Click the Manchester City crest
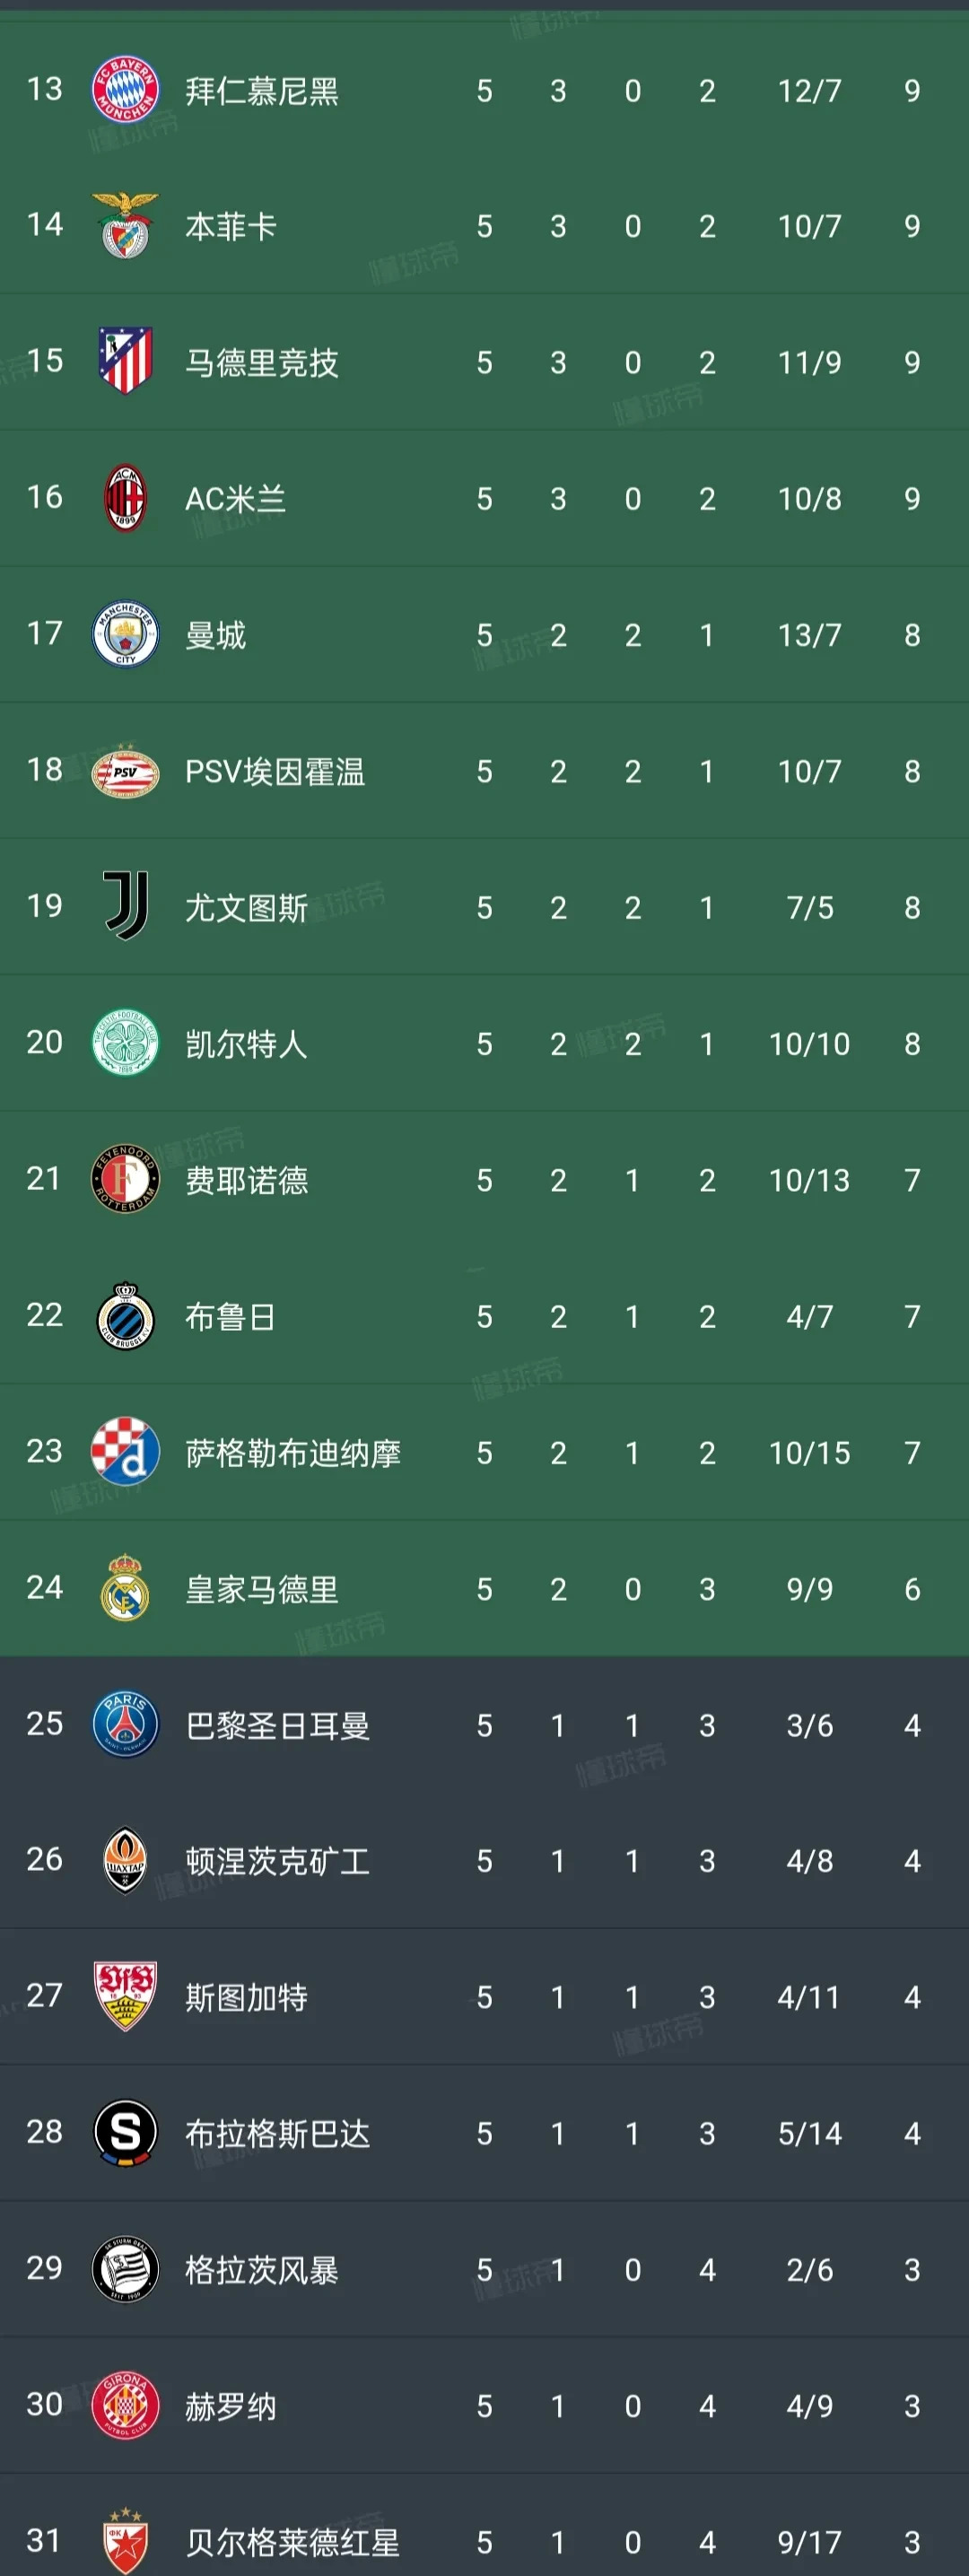969x2576 pixels. click(x=124, y=635)
